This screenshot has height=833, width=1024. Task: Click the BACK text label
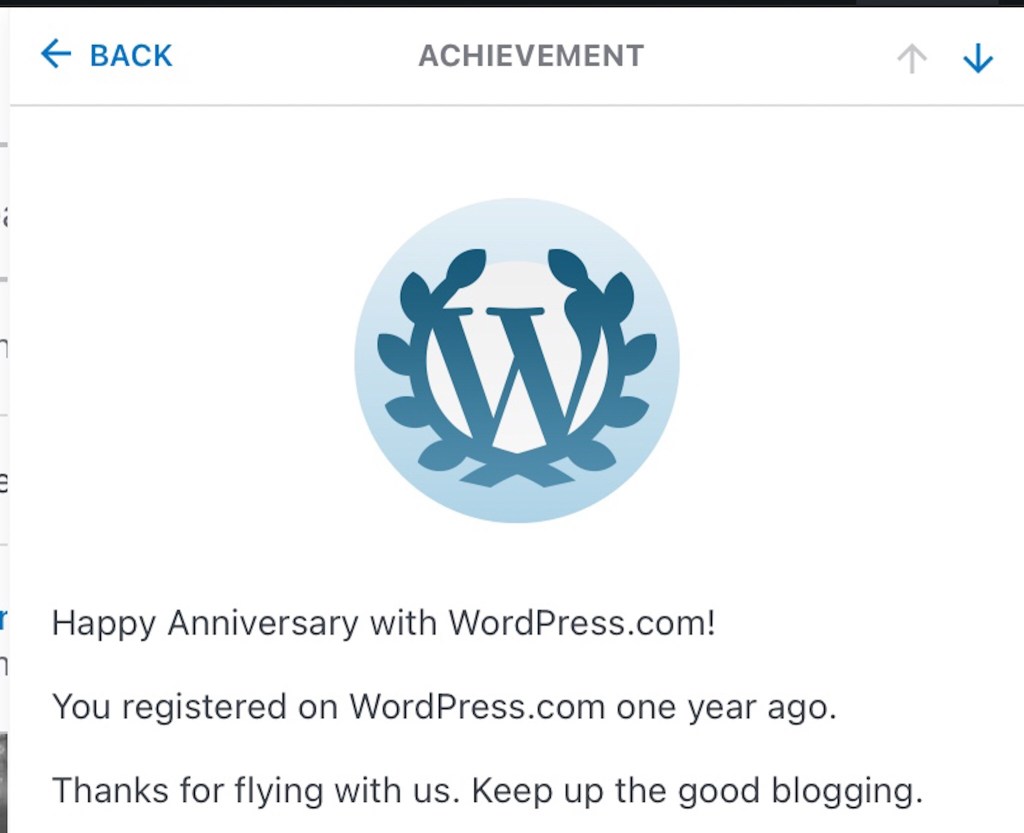[x=131, y=56]
